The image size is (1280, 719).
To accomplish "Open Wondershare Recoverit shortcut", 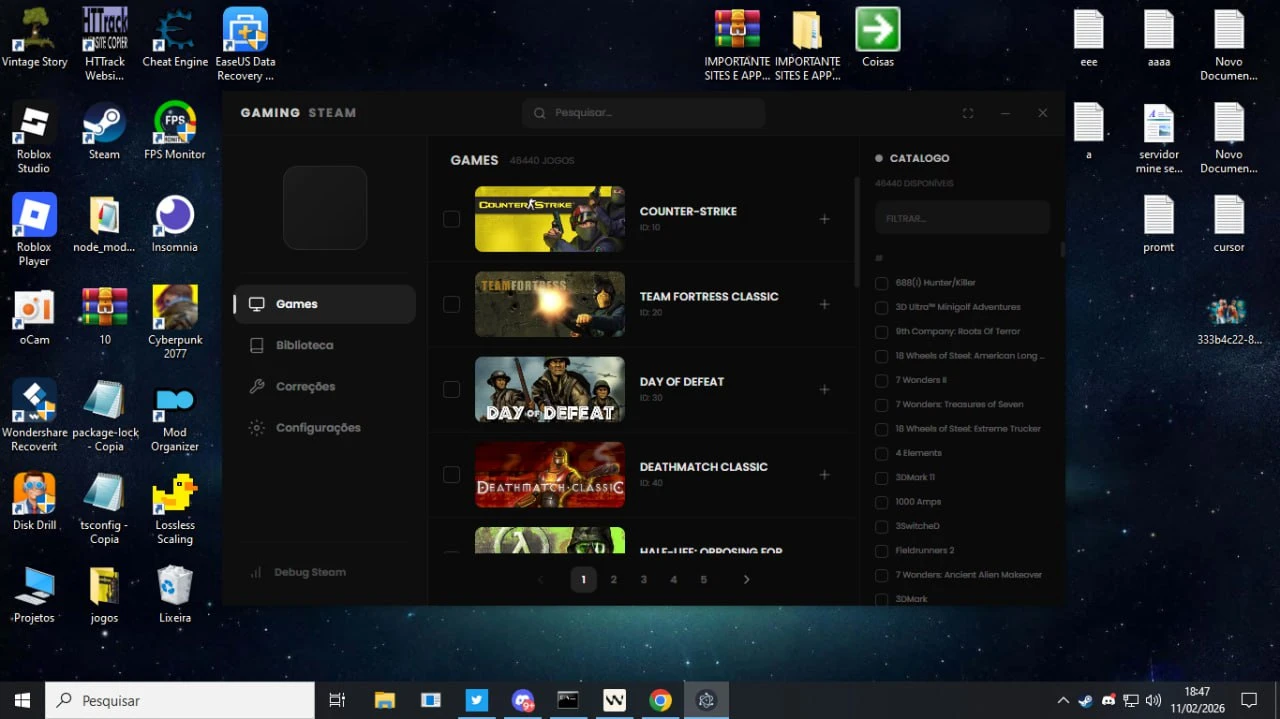I will [x=34, y=415].
